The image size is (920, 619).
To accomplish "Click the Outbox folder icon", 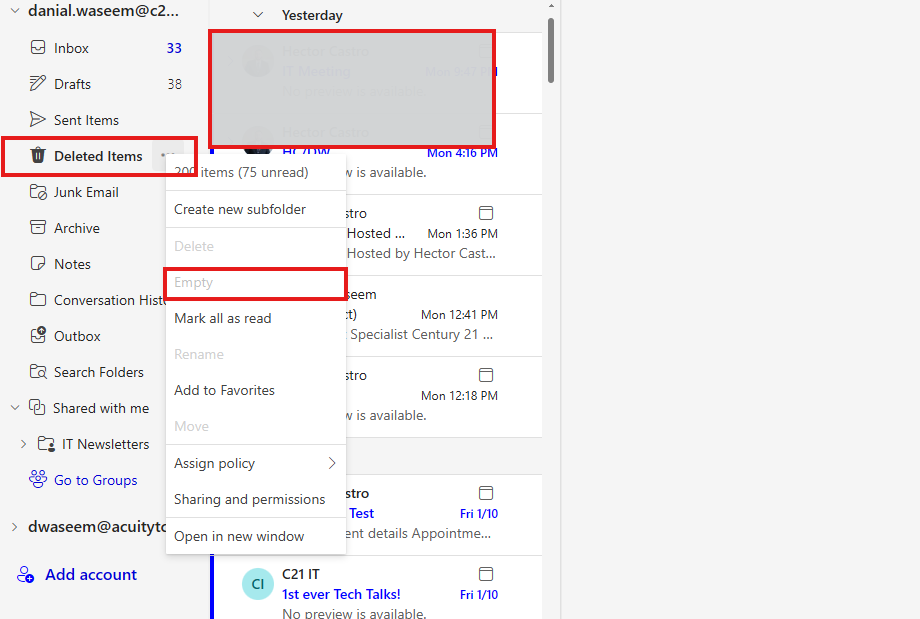I will click(x=38, y=336).
